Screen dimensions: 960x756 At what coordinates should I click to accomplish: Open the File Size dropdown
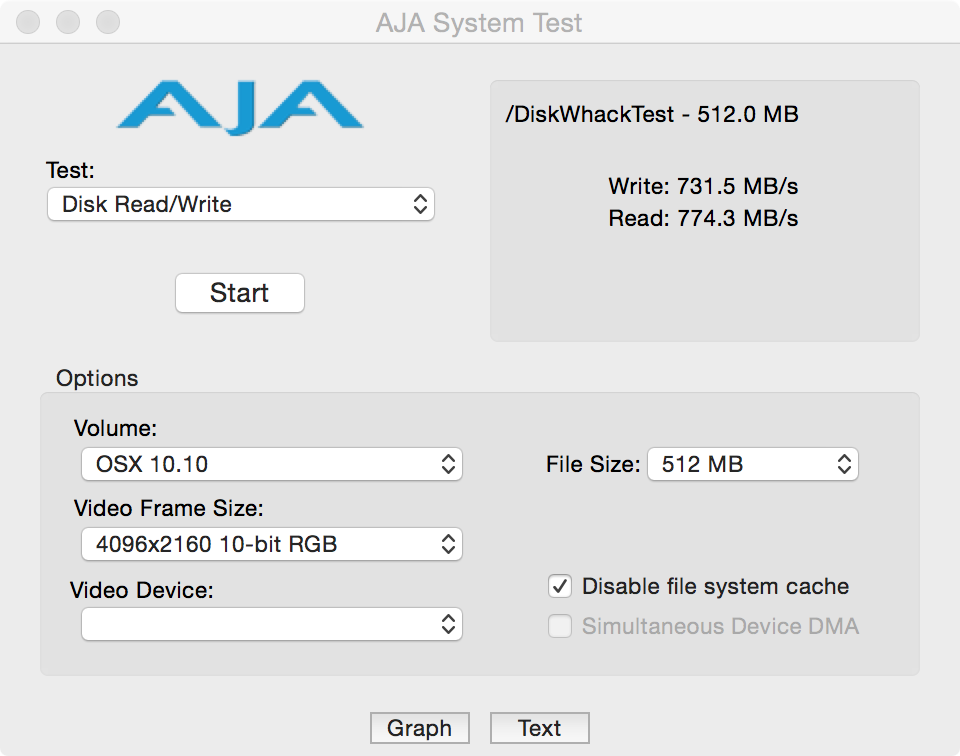[x=753, y=464]
